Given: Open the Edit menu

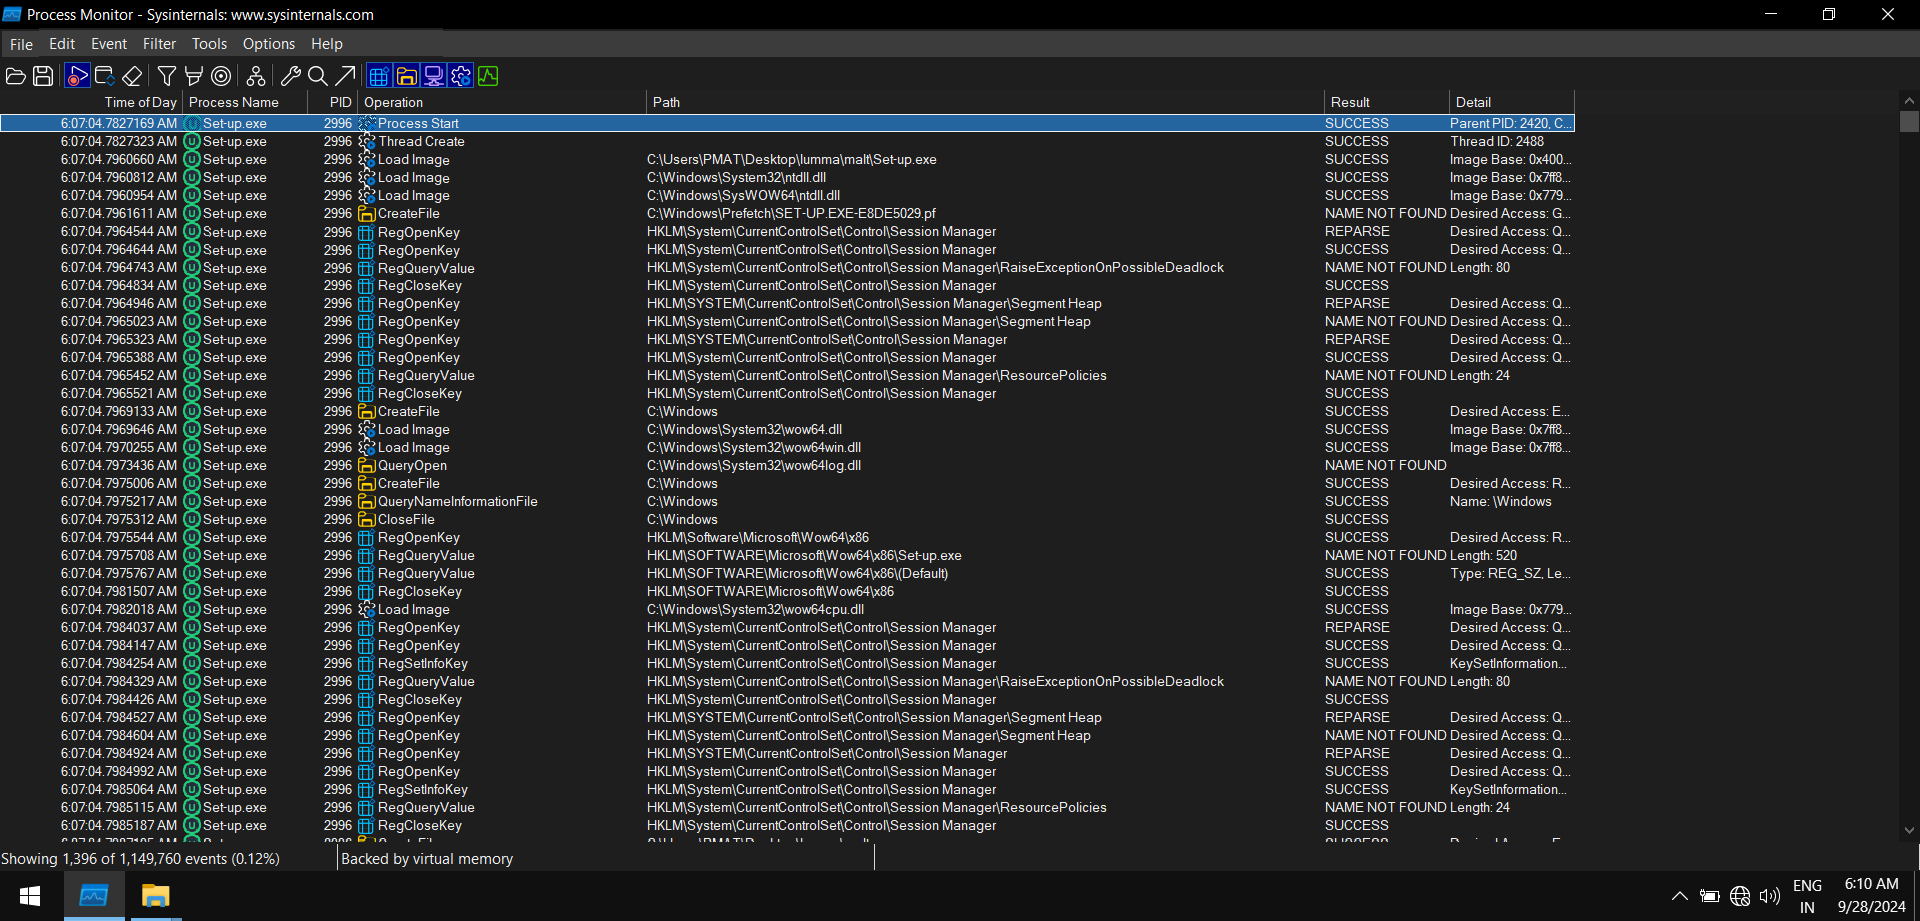Looking at the screenshot, I should click(x=62, y=44).
